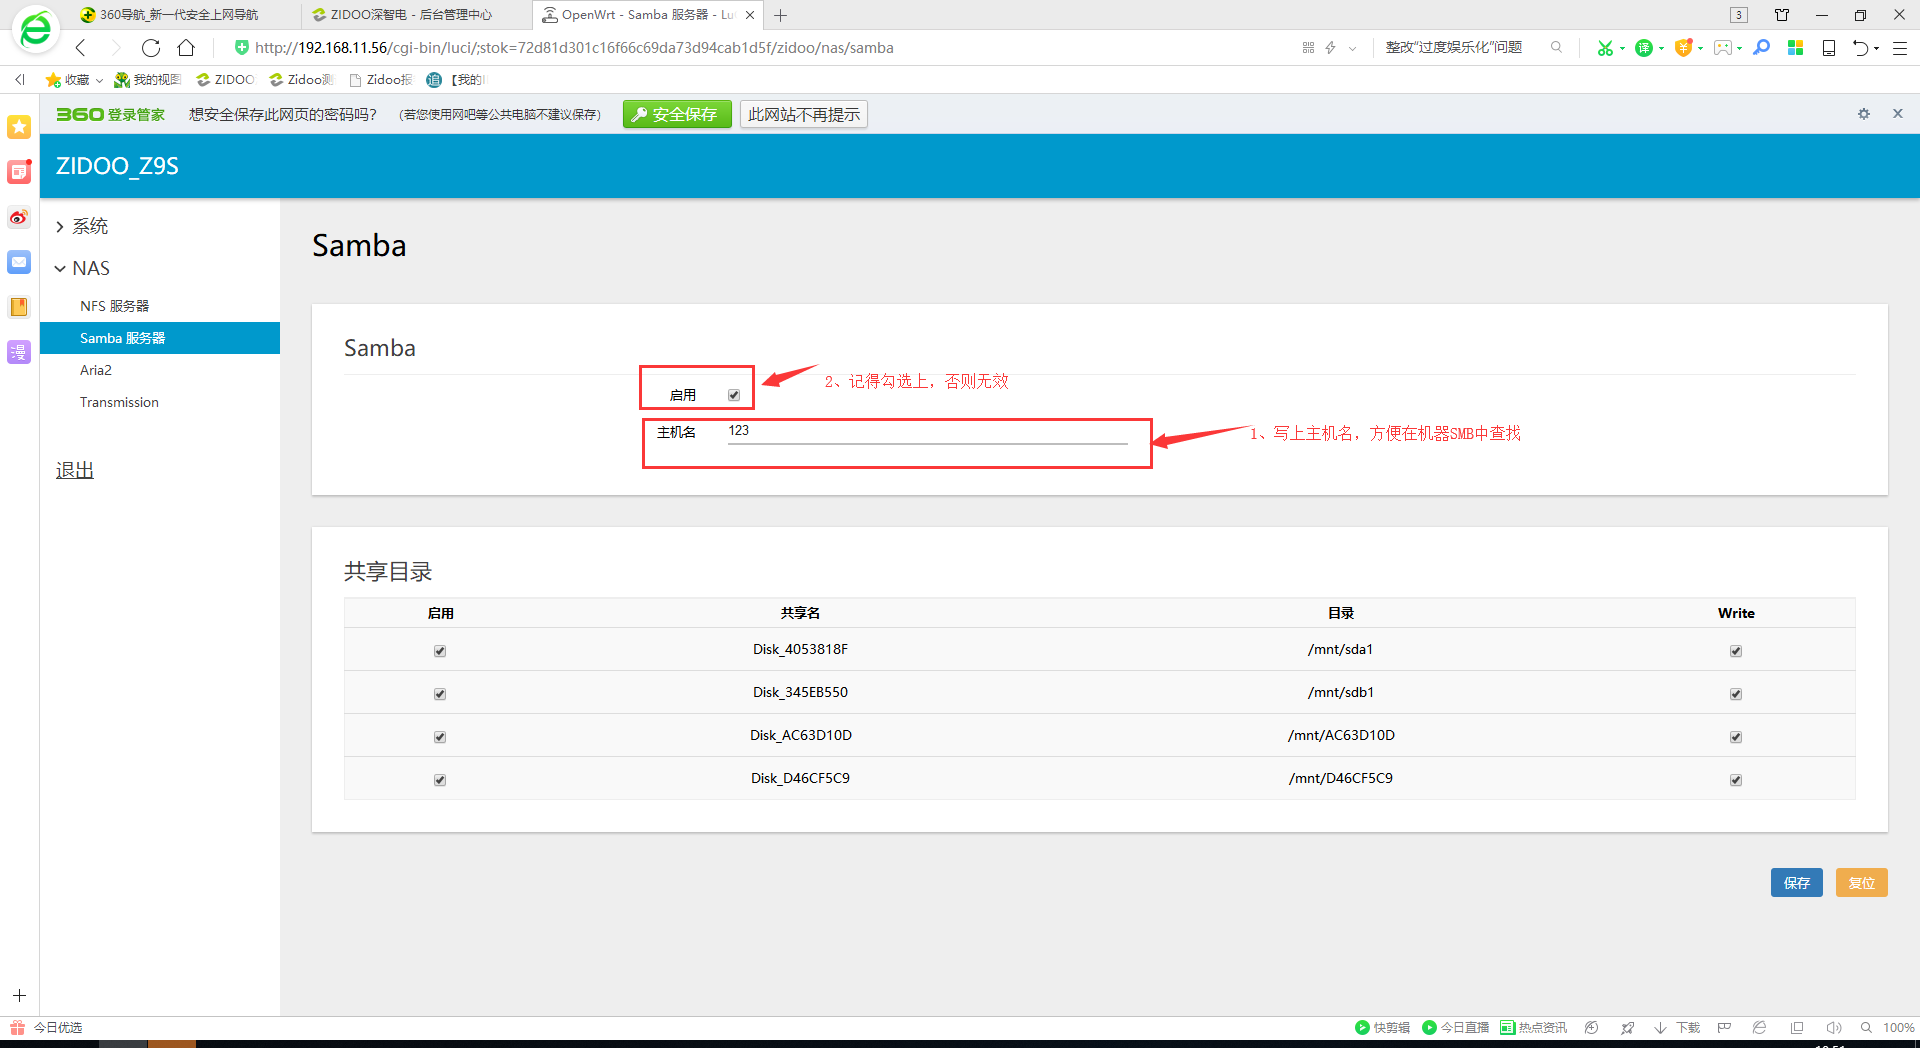Toggle the Samba 启用 checkbox
The width and height of the screenshot is (1920, 1048).
(734, 395)
